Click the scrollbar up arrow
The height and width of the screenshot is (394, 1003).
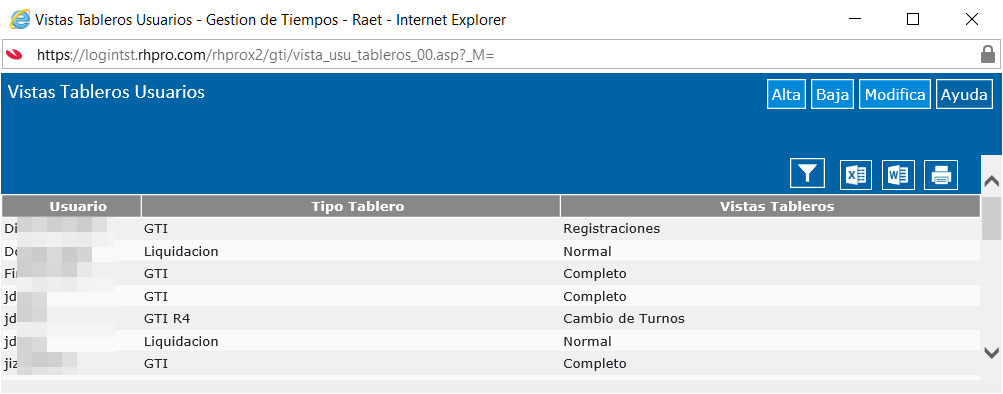coord(991,181)
